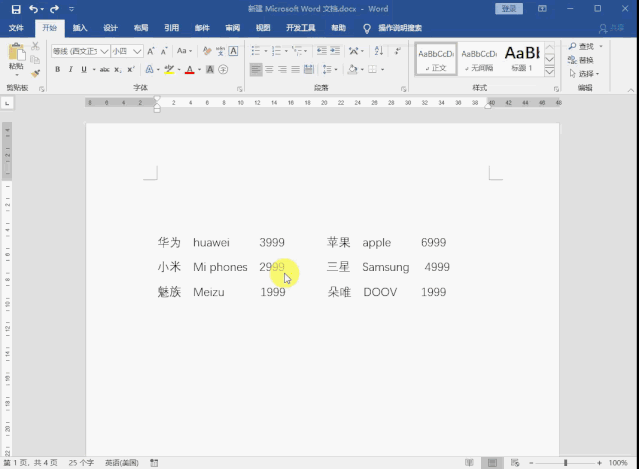Select the 无间隔 style
Viewport: 639px width, 469px height.
point(479,59)
